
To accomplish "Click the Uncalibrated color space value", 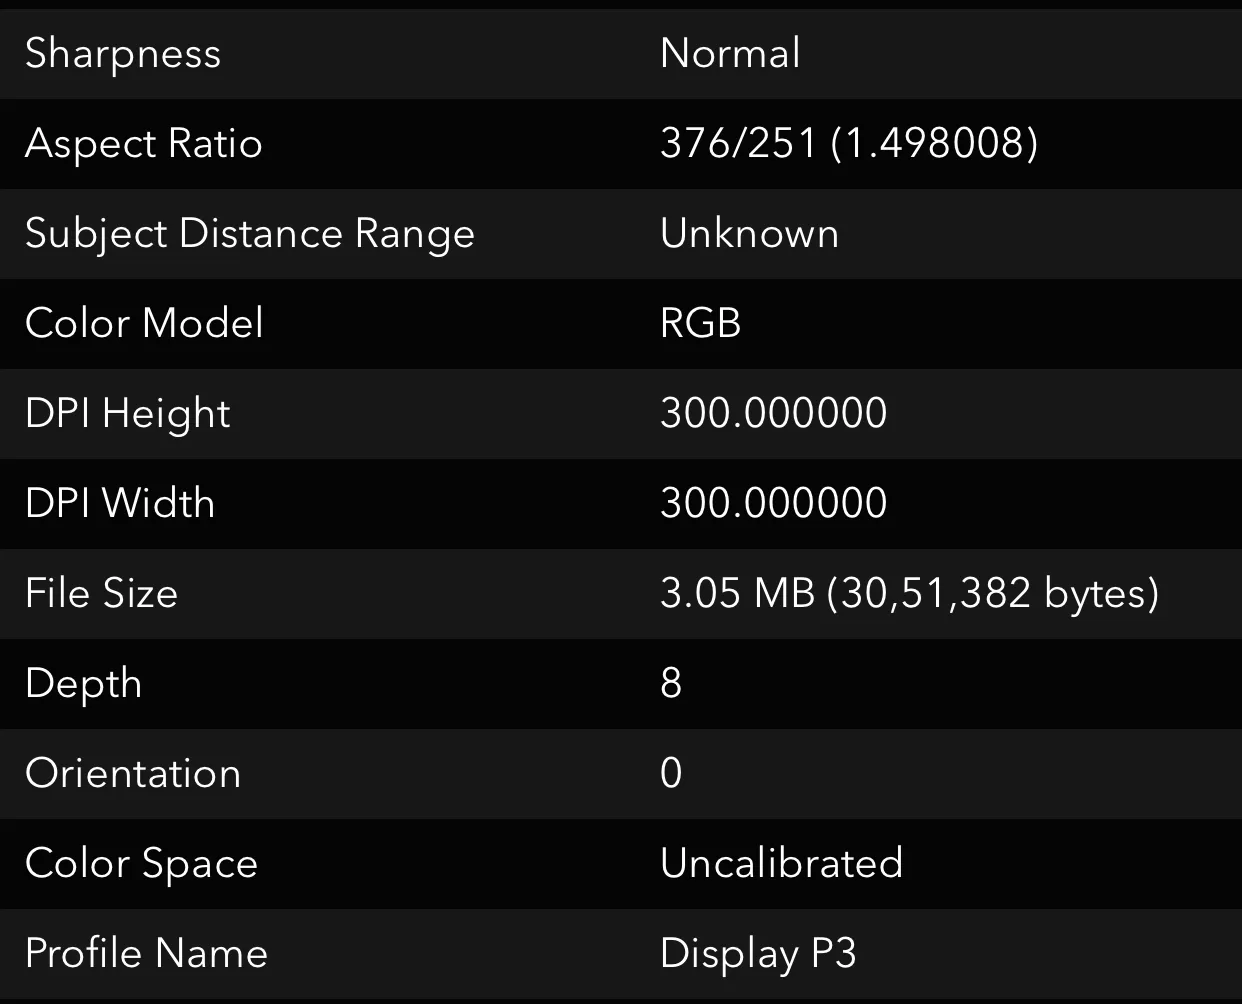I will [x=781, y=863].
